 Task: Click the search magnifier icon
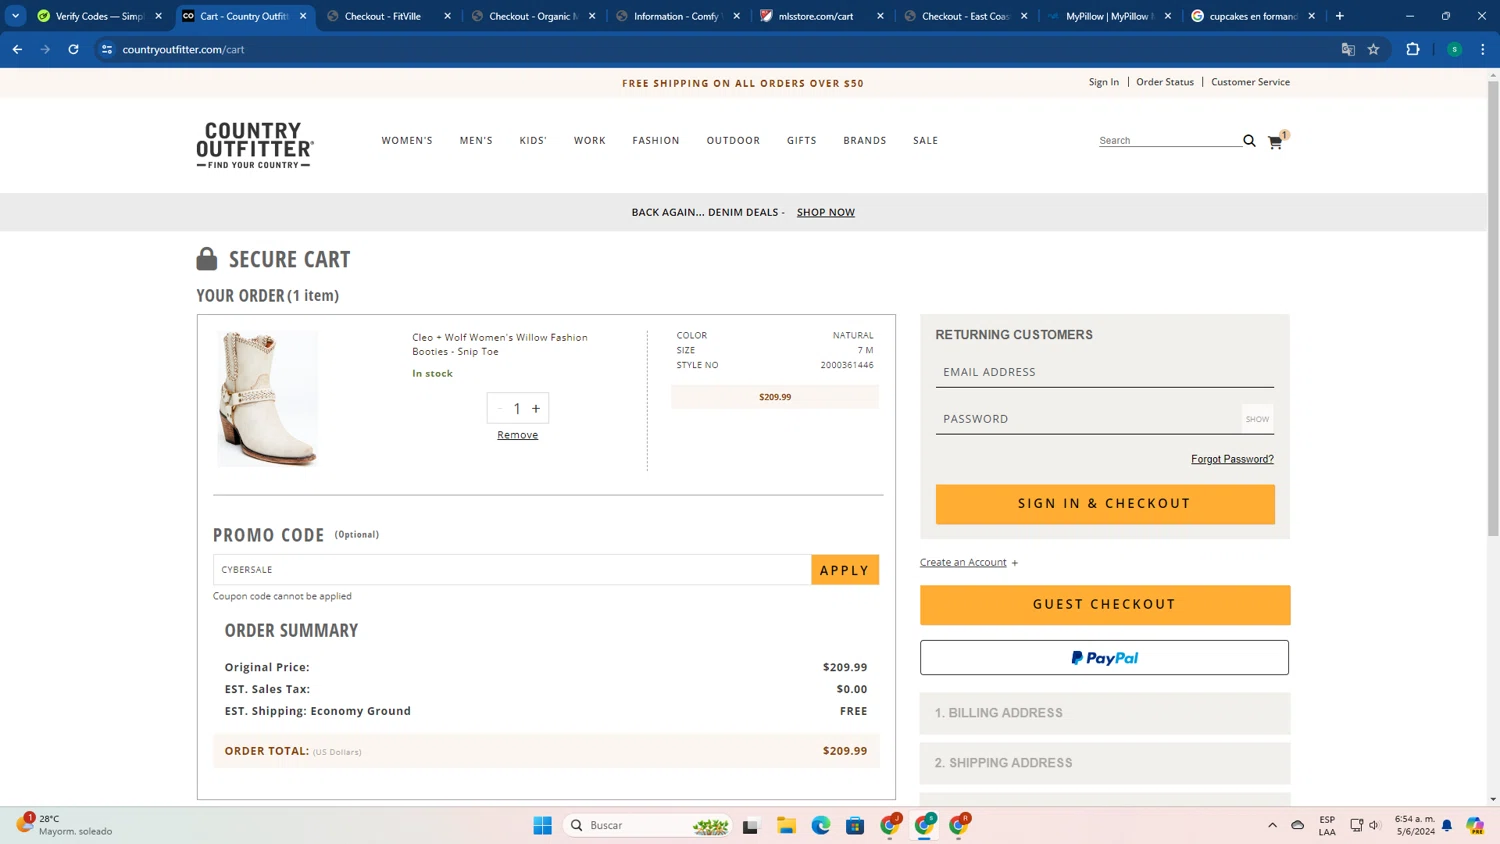tap(1249, 141)
